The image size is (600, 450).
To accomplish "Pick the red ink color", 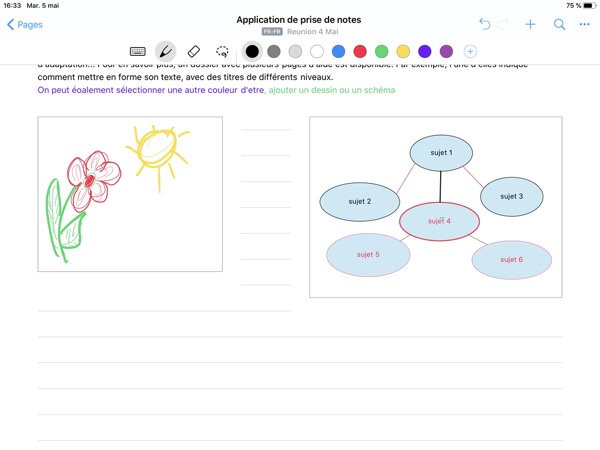I will (x=360, y=51).
